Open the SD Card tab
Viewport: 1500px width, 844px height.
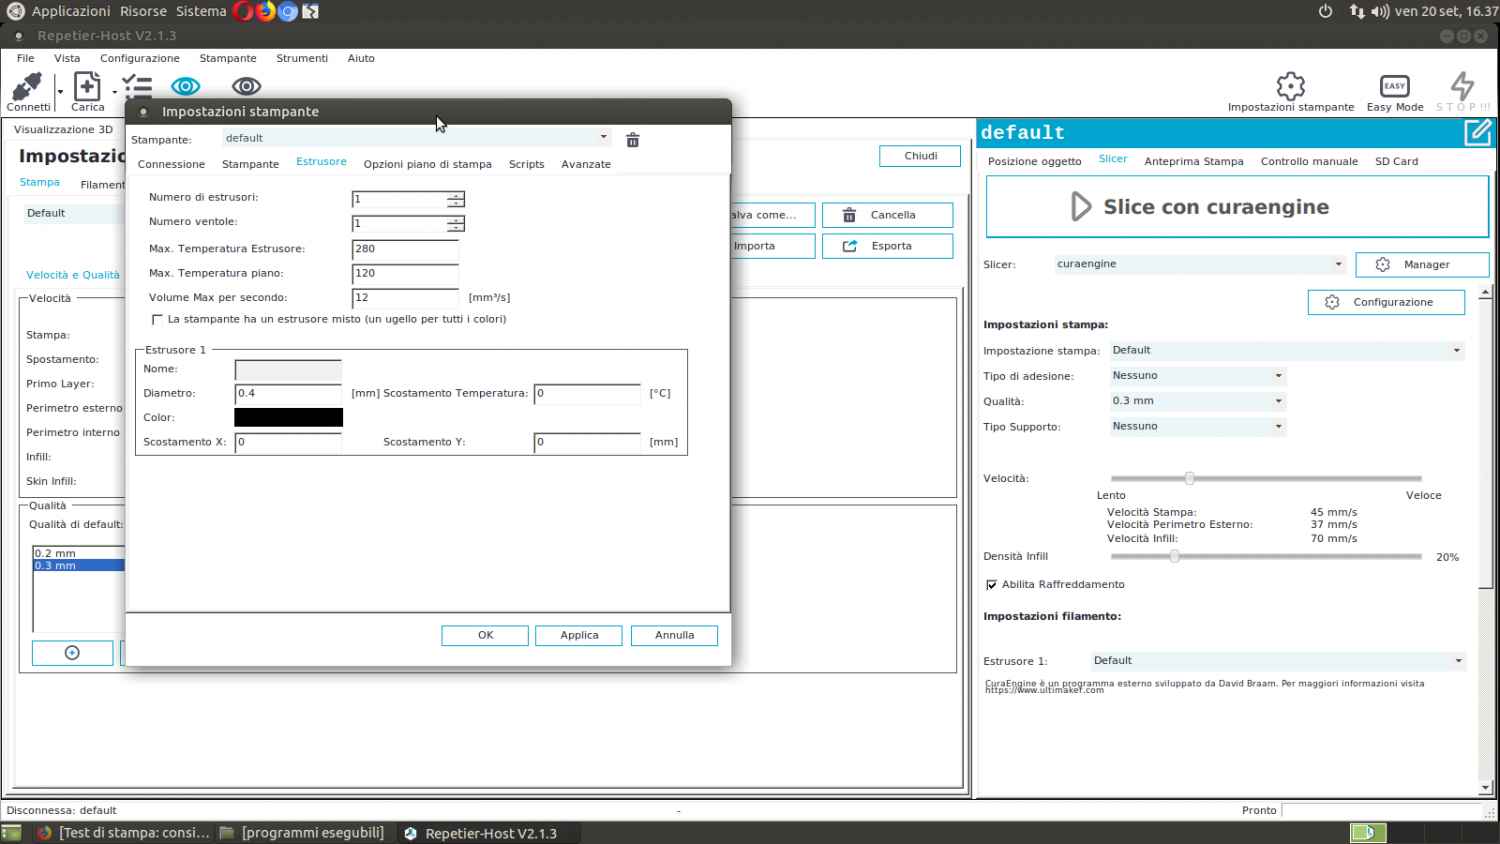click(x=1396, y=161)
